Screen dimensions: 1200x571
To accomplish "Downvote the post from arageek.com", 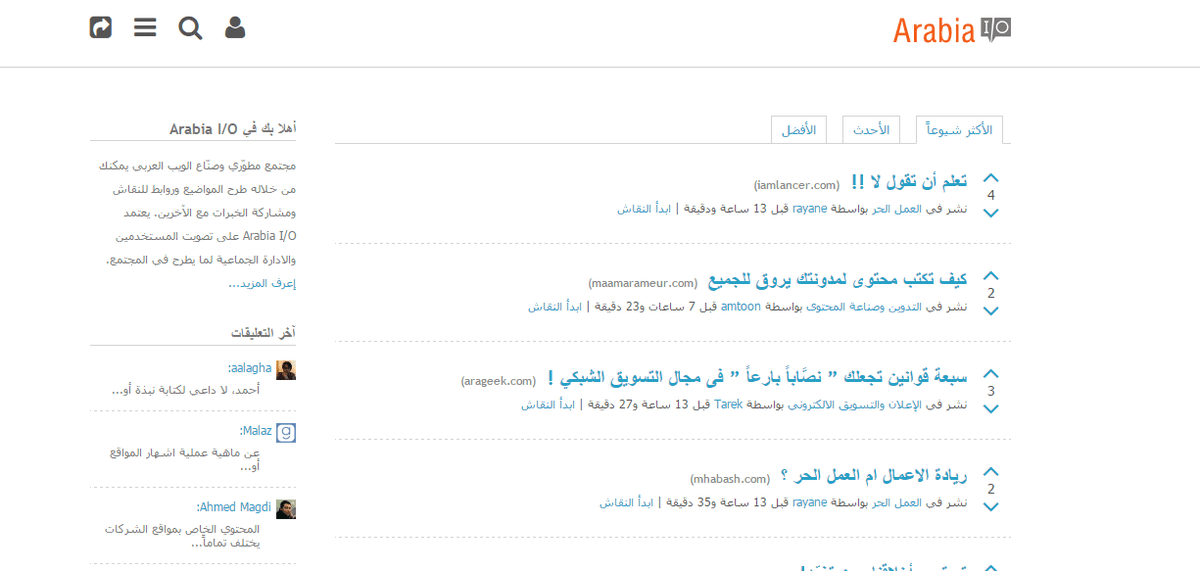I will [991, 409].
